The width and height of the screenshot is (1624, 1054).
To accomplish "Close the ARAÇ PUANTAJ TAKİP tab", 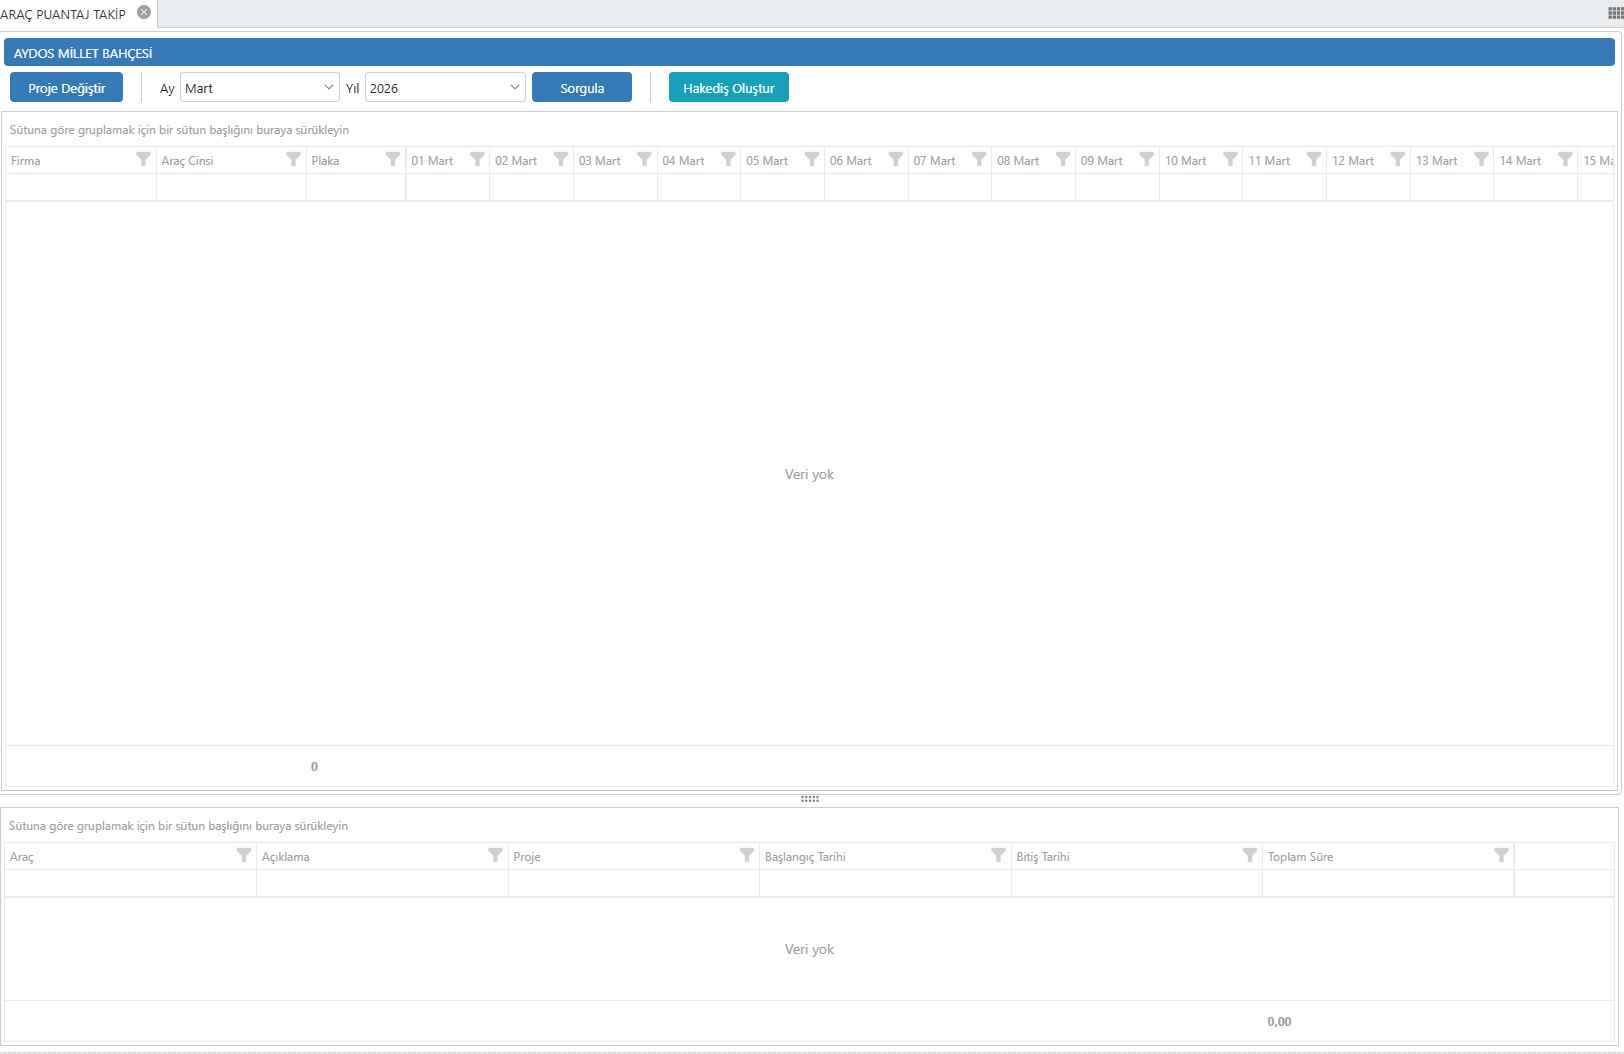I will pos(144,13).
